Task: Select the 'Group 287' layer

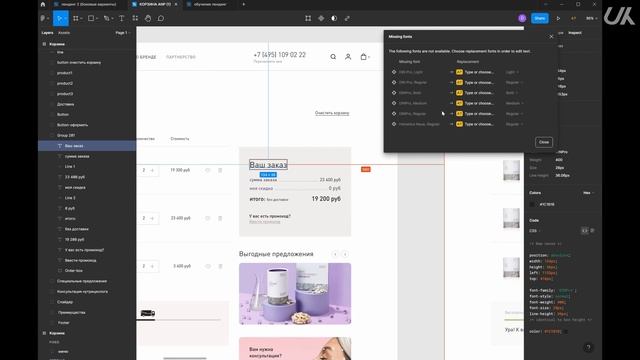Action: click(x=87, y=136)
